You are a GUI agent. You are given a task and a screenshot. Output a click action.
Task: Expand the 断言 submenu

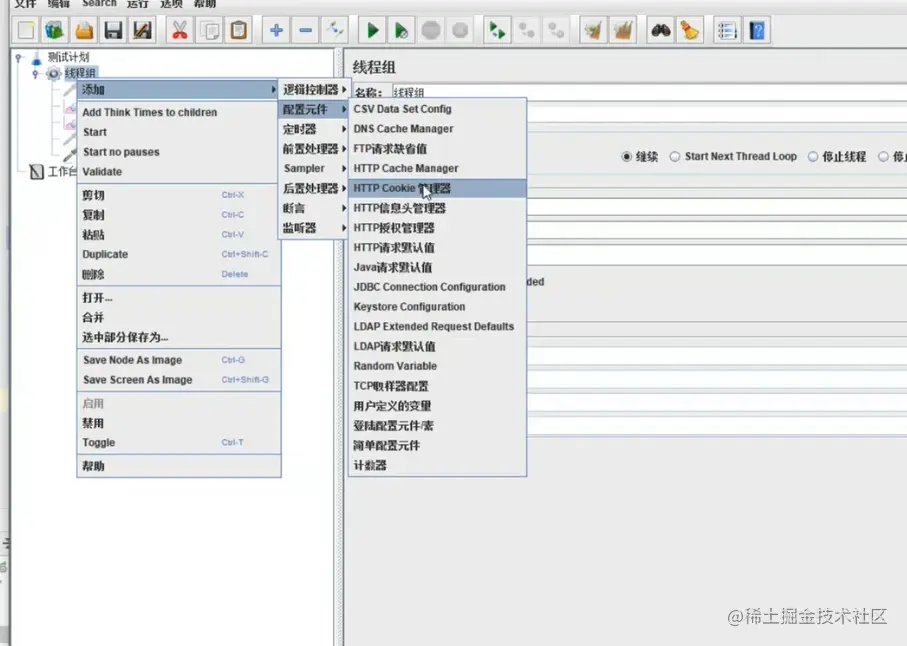(x=314, y=208)
